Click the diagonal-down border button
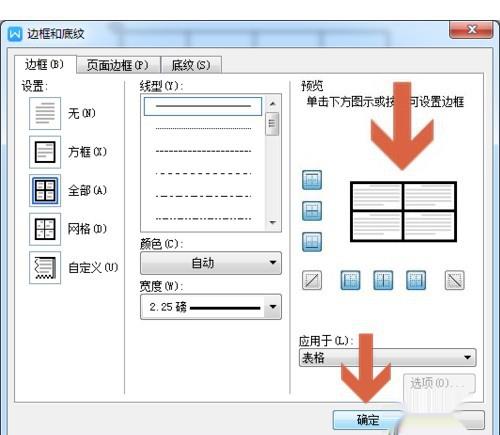This screenshot has height=435, width=500. tap(455, 280)
